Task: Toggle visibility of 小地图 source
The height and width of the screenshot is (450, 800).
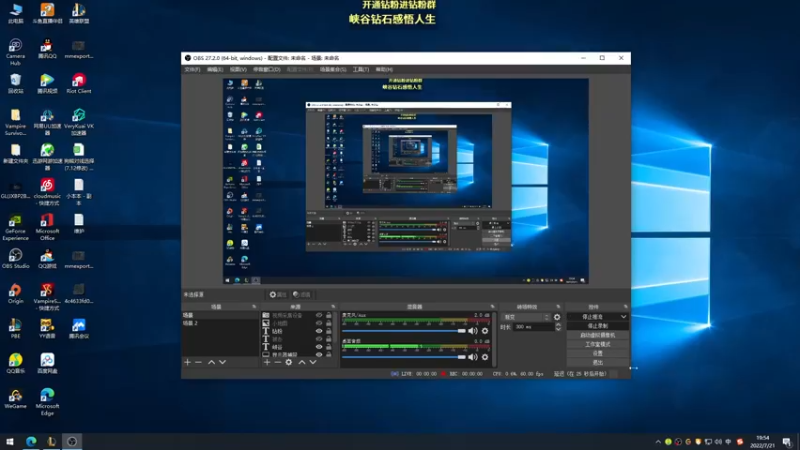Action: click(319, 323)
